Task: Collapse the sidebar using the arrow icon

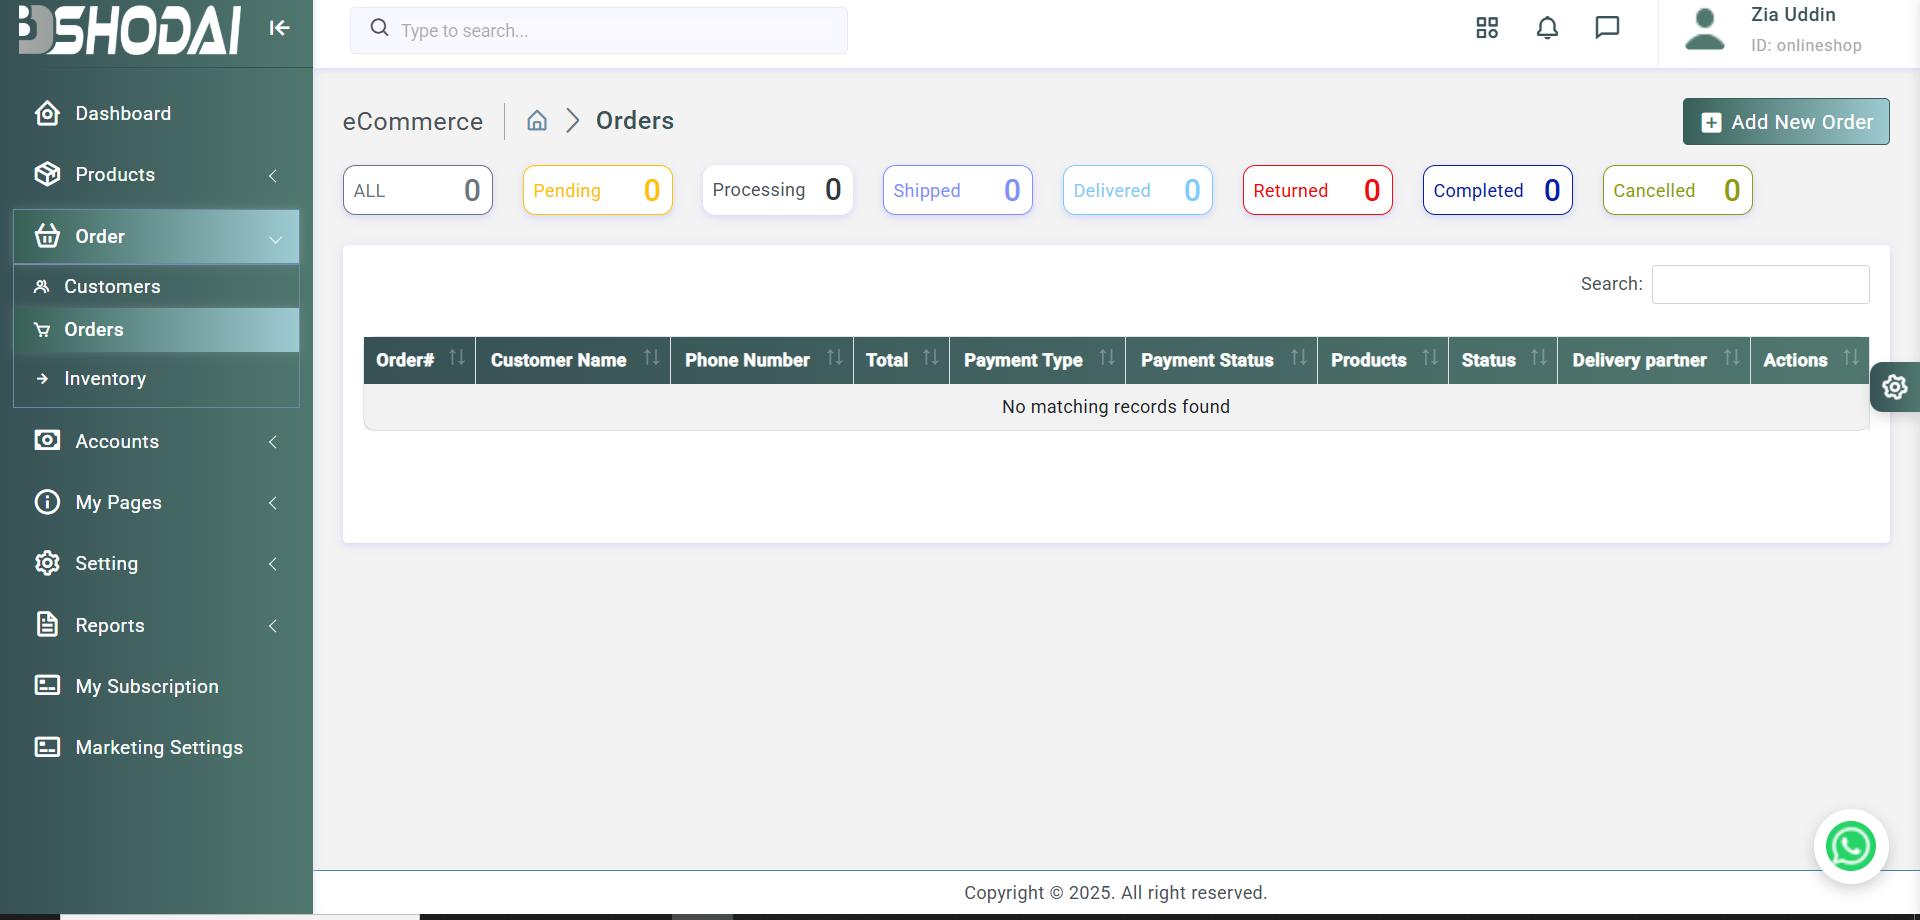Action: 279,28
